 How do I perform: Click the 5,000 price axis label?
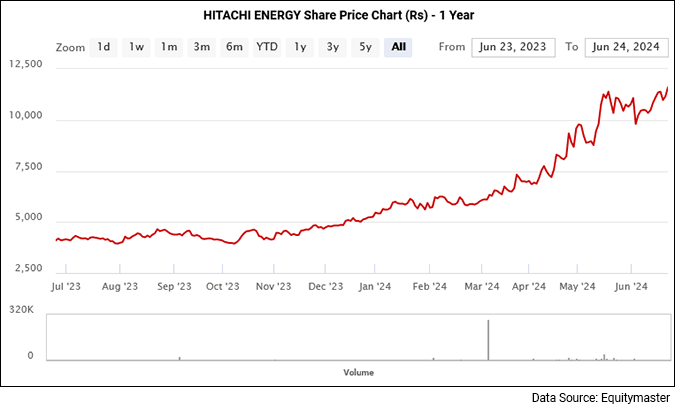pyautogui.click(x=29, y=217)
